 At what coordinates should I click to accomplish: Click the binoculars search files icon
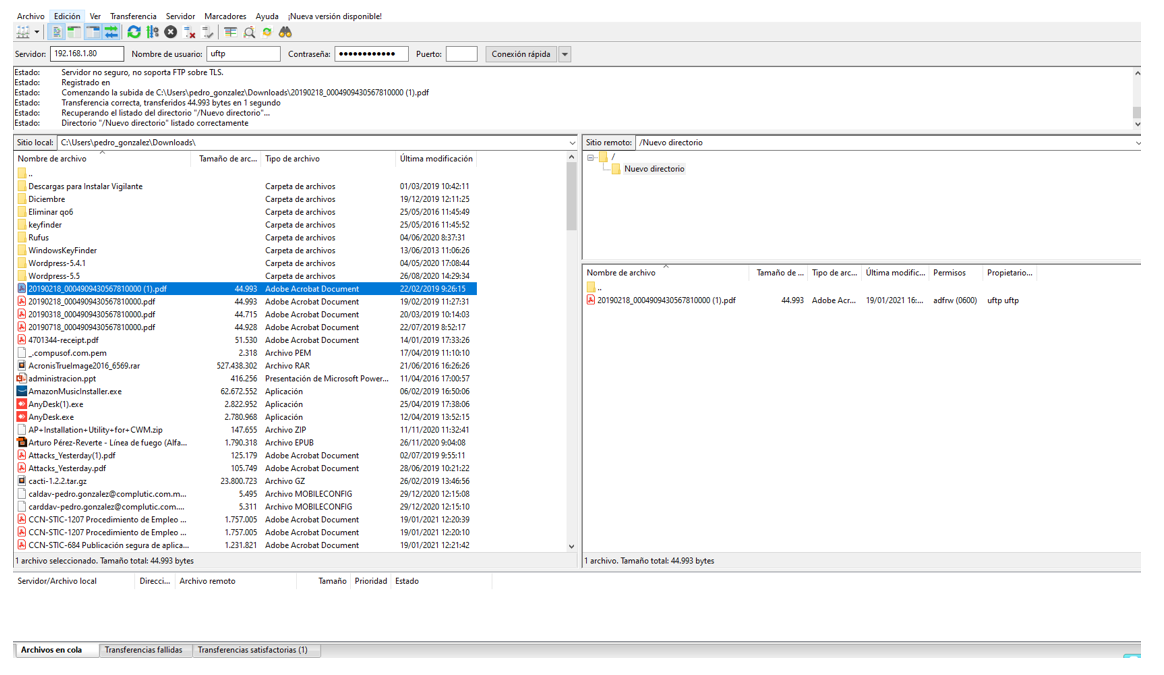(x=286, y=32)
